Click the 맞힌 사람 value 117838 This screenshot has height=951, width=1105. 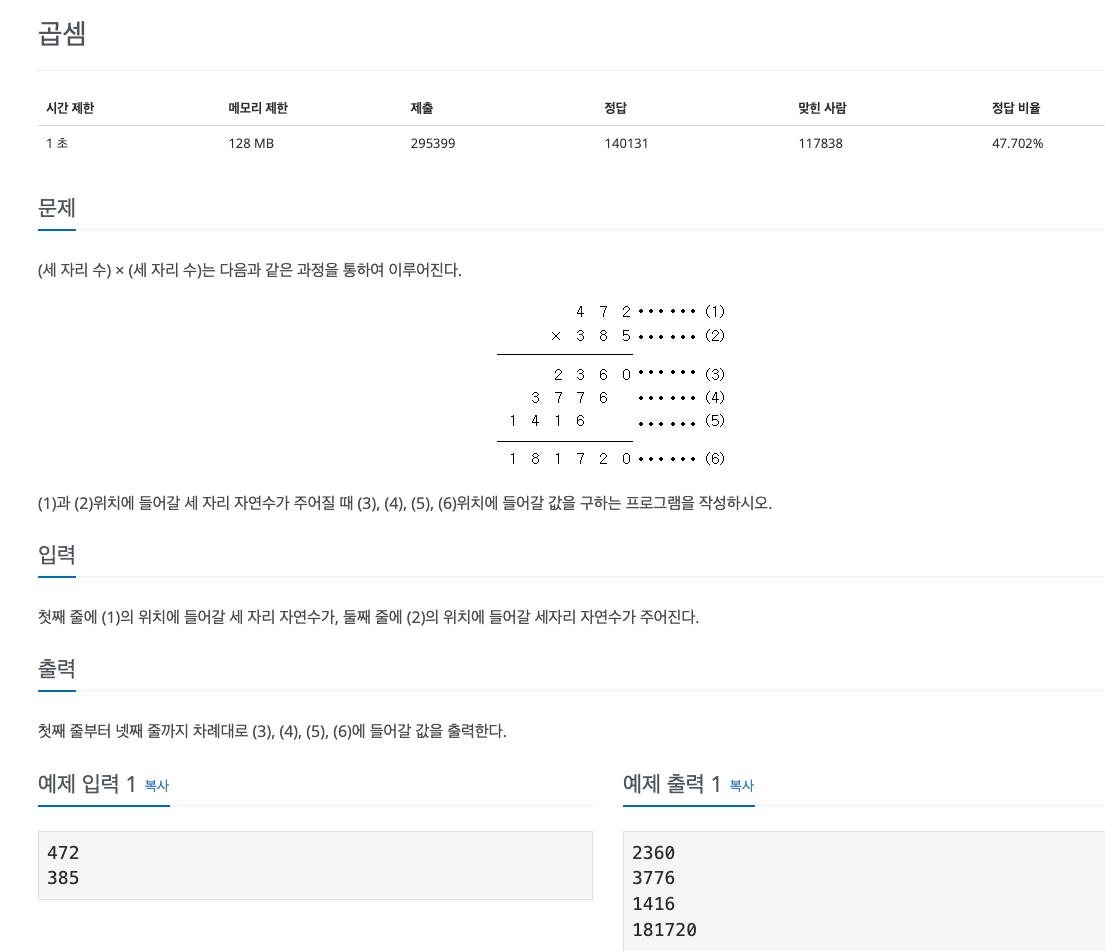click(x=821, y=143)
